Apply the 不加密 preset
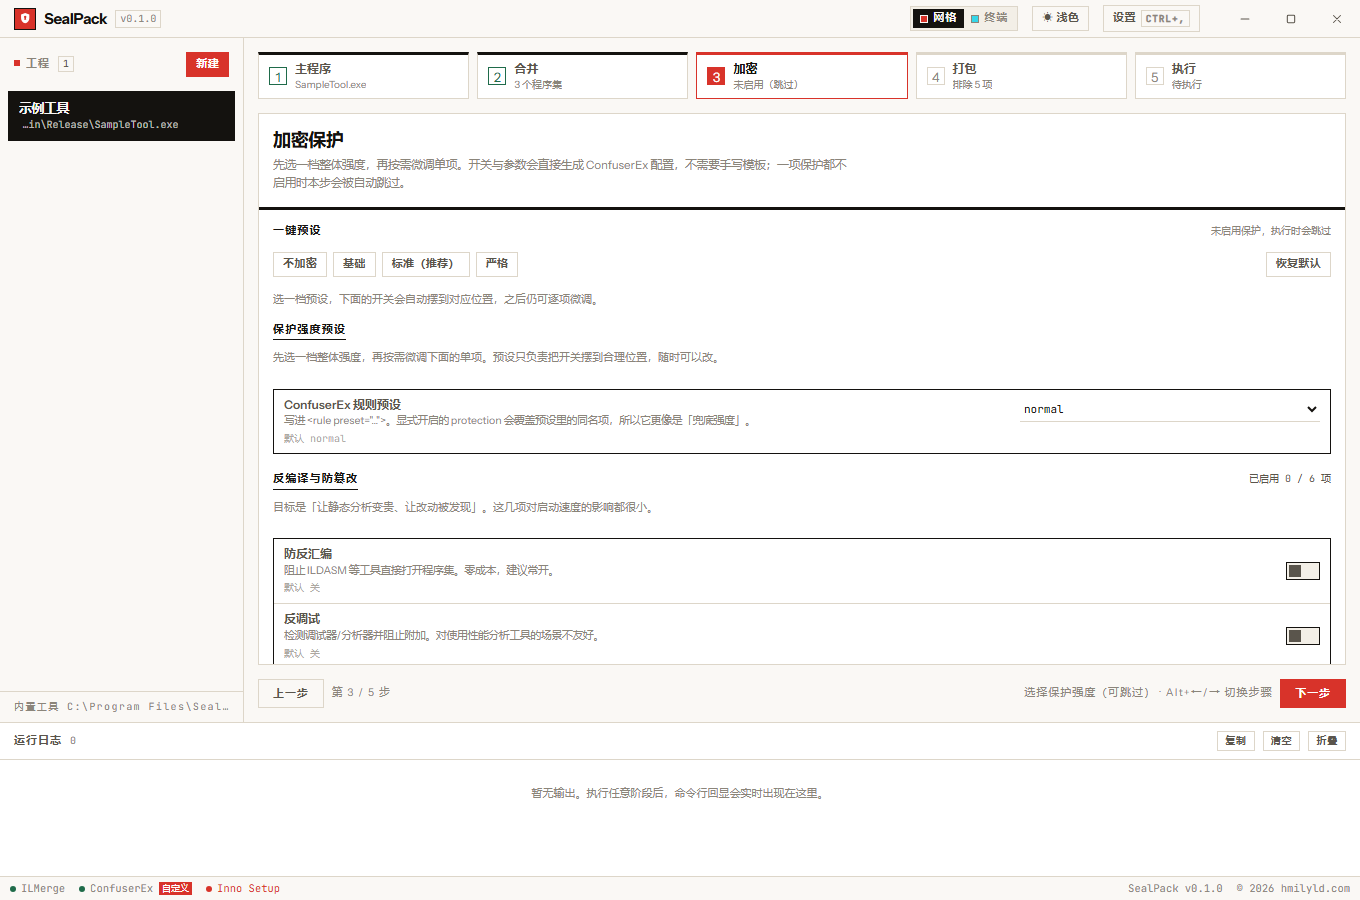 (300, 264)
